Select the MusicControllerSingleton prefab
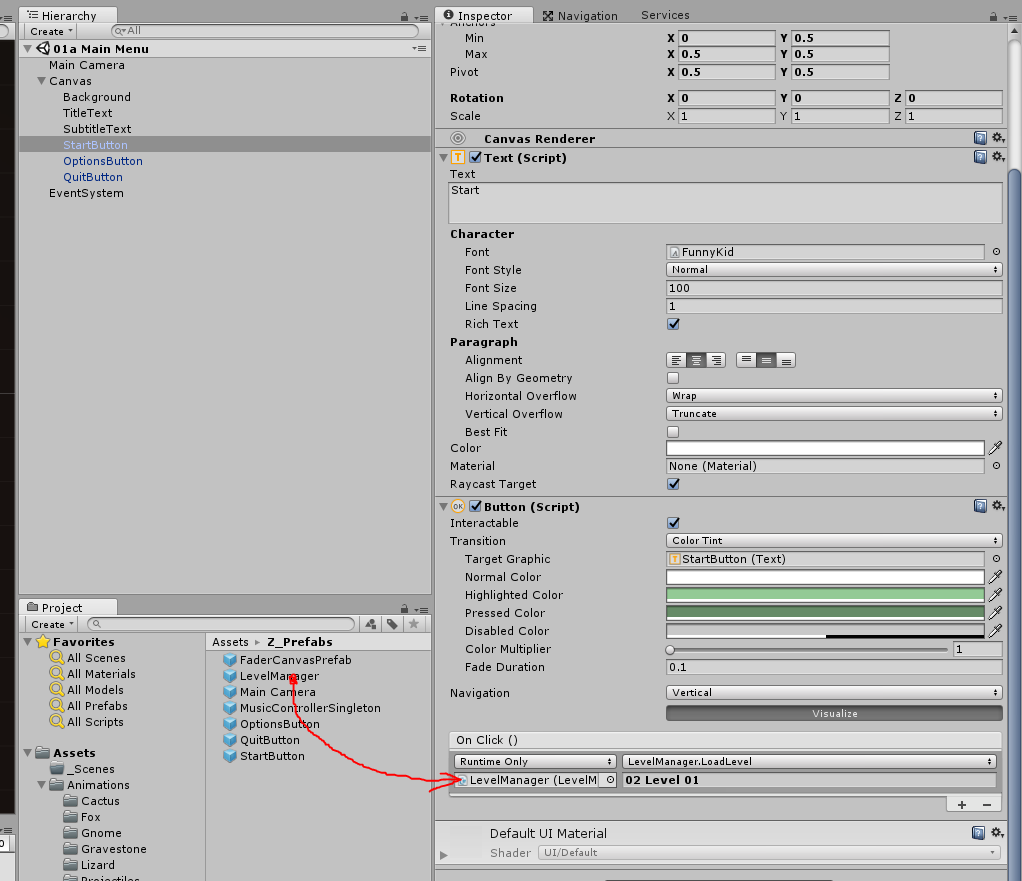Viewport: 1022px width, 881px height. click(311, 708)
